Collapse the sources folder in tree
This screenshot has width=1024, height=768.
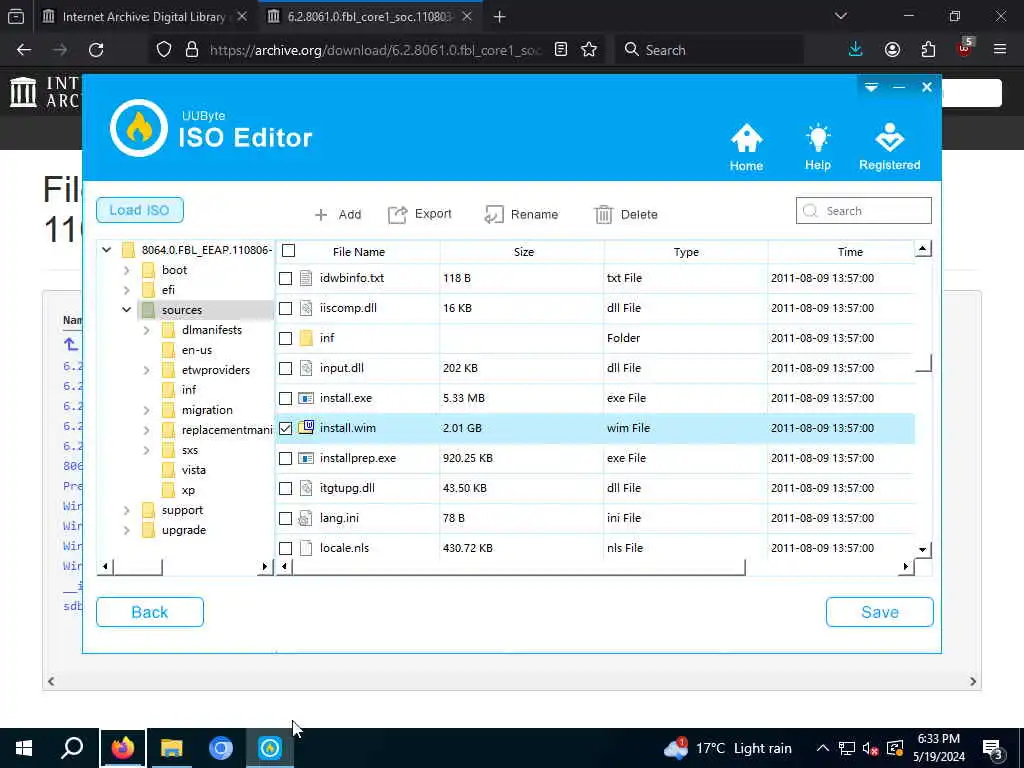pyautogui.click(x=127, y=310)
